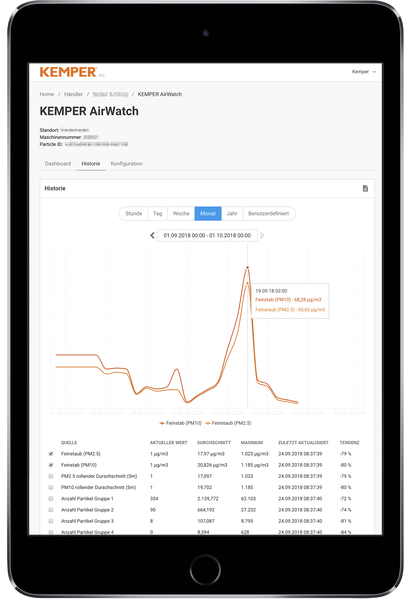Tap the tablet home button
The image size is (413, 600).
click(206, 569)
